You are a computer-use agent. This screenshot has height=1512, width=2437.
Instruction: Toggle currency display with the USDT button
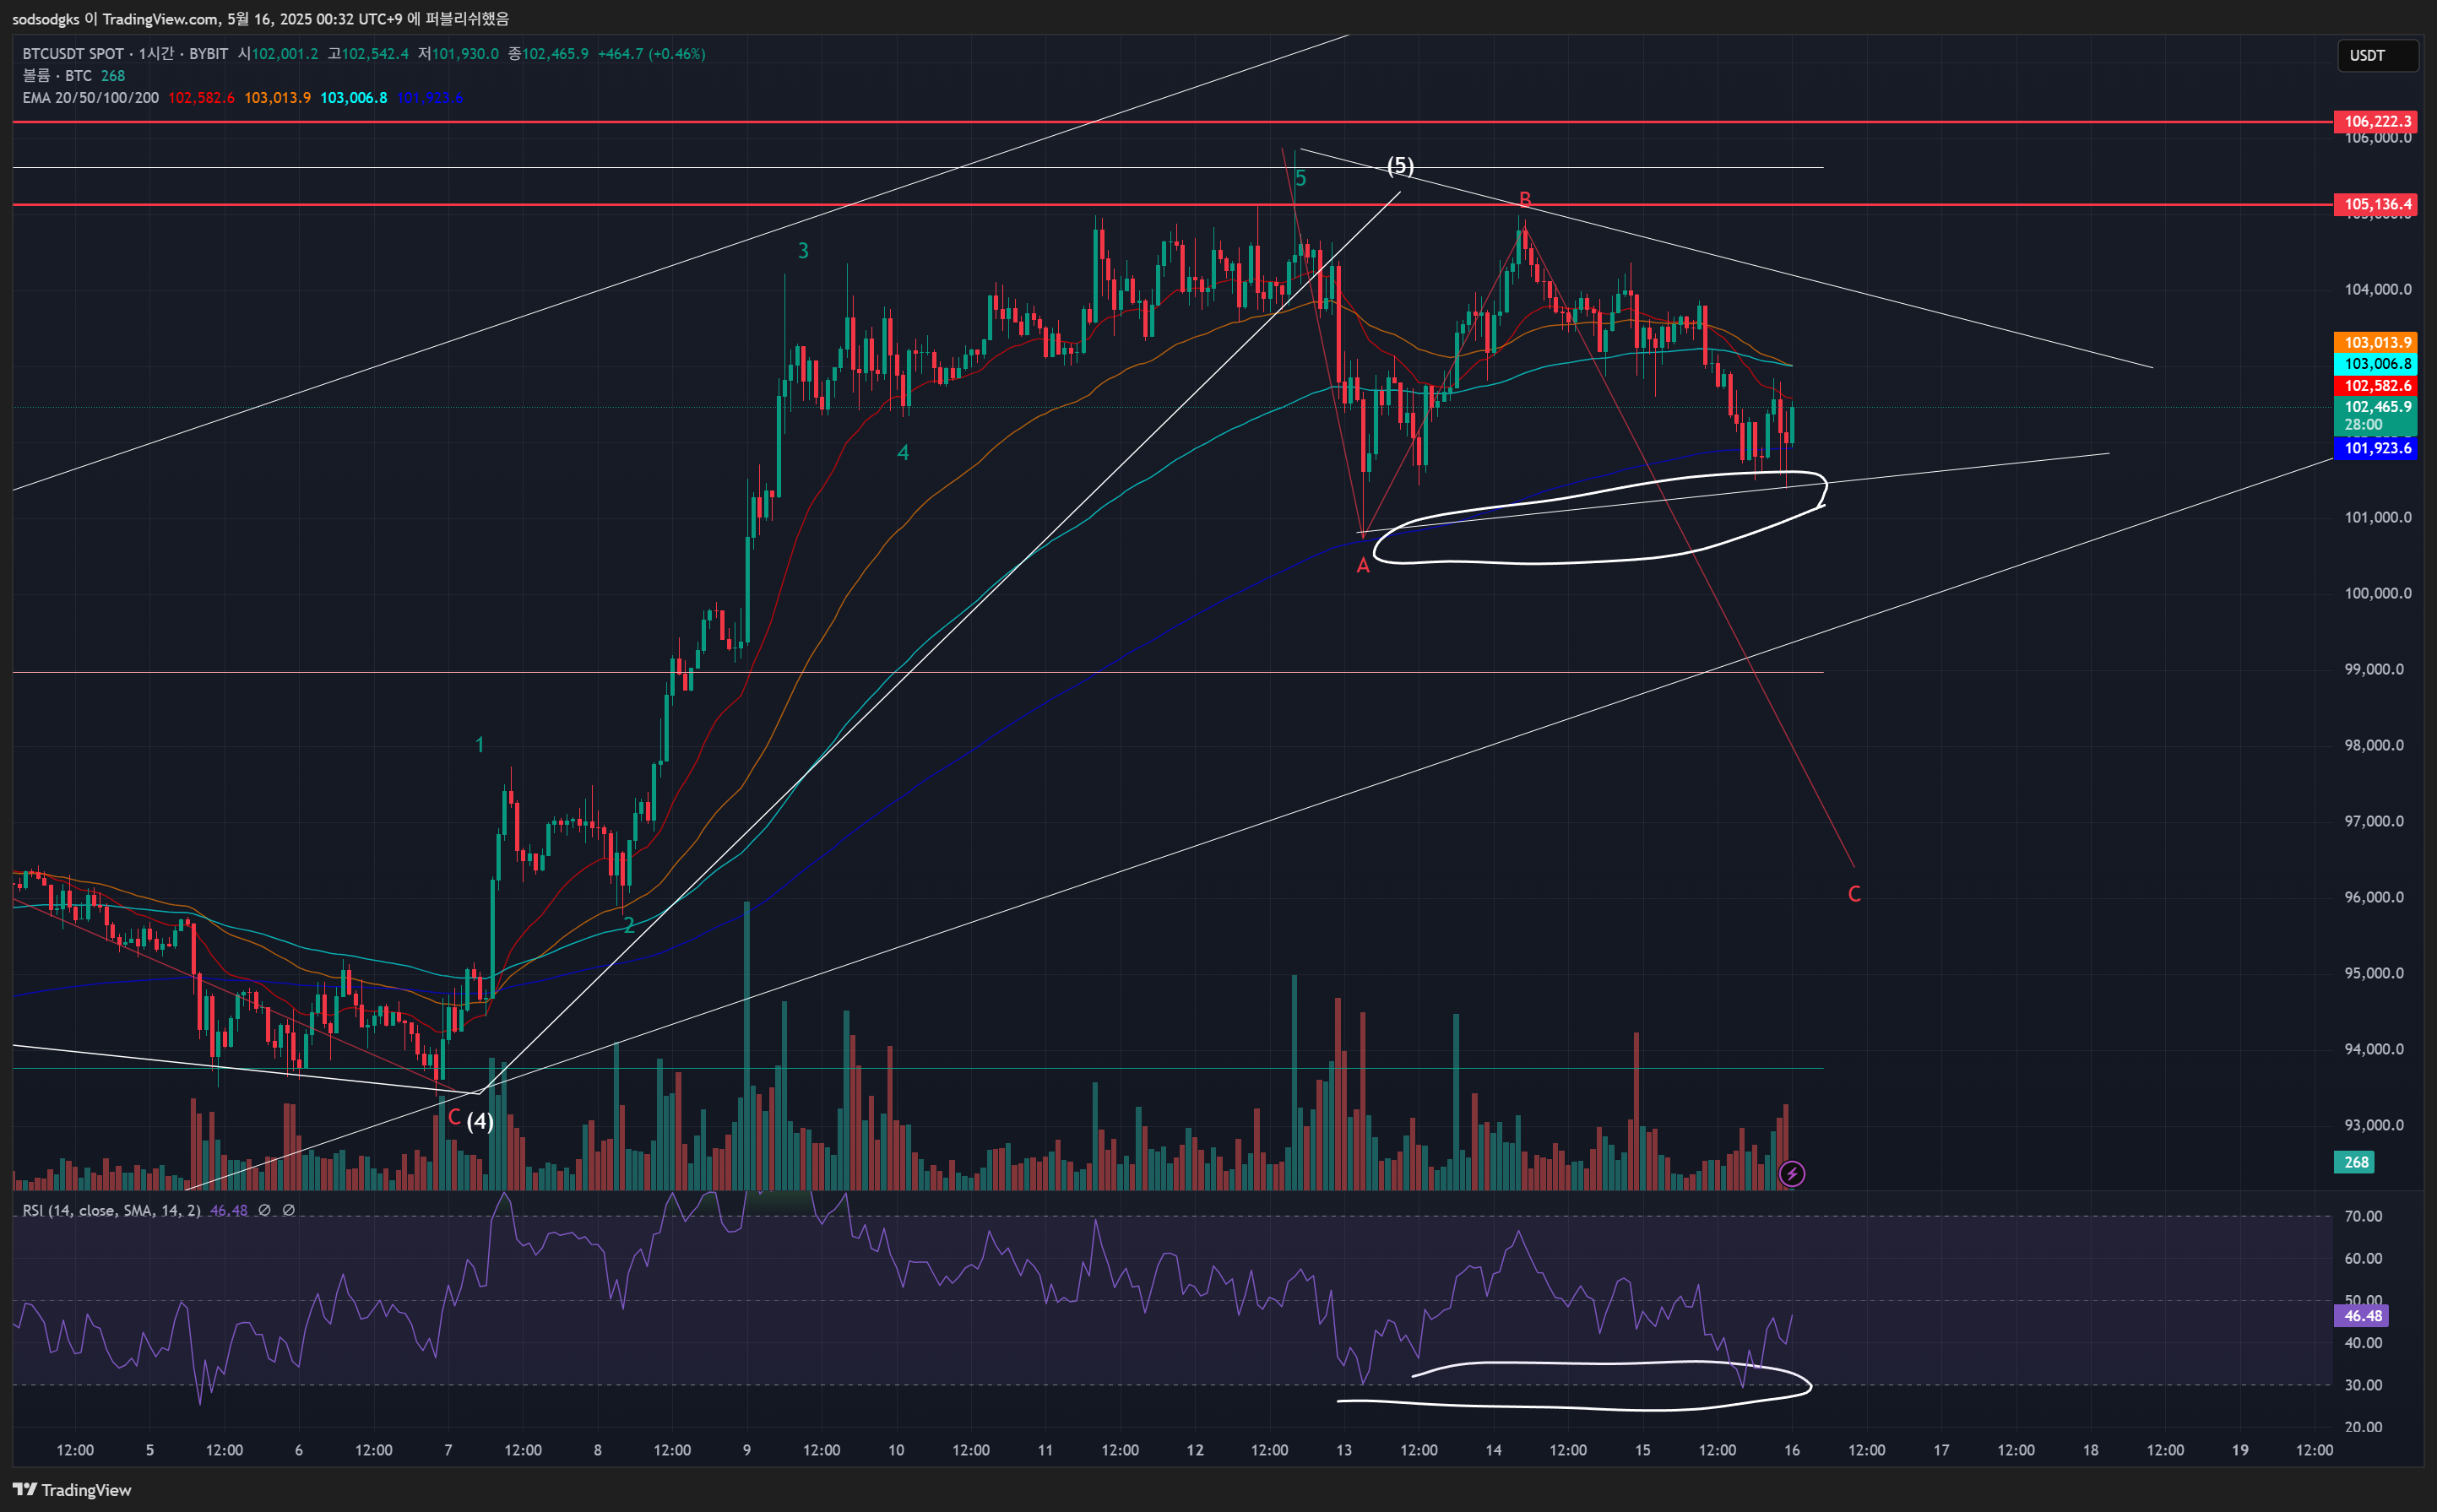click(2378, 56)
